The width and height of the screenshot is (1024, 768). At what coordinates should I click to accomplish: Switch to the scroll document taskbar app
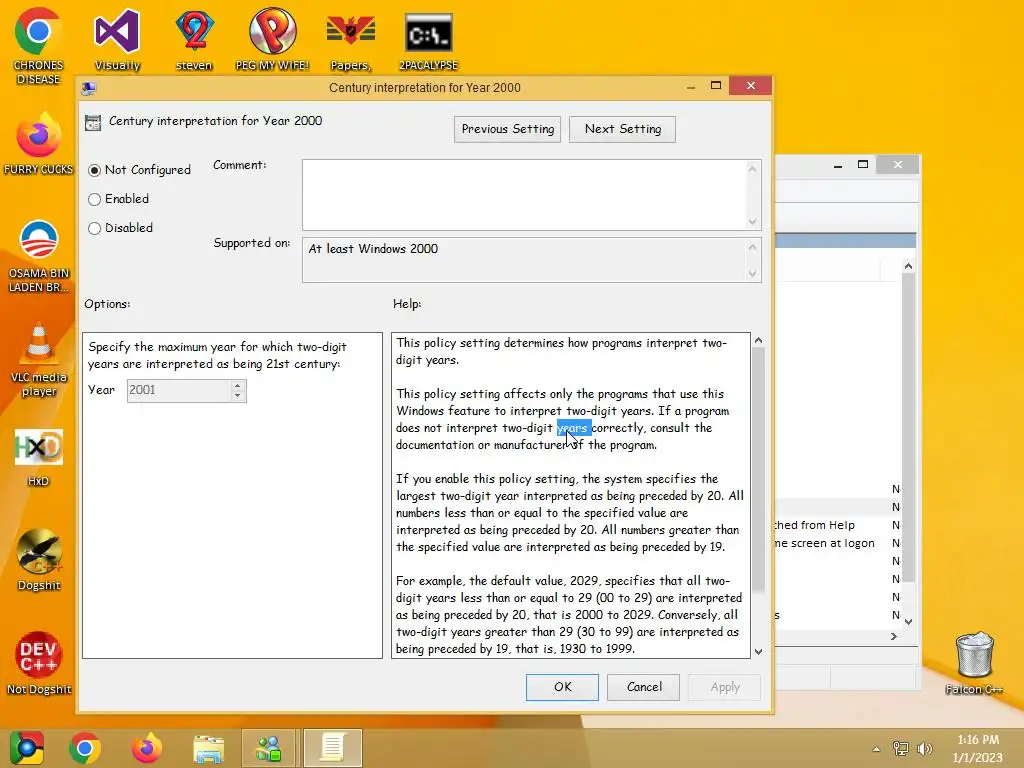pyautogui.click(x=332, y=748)
